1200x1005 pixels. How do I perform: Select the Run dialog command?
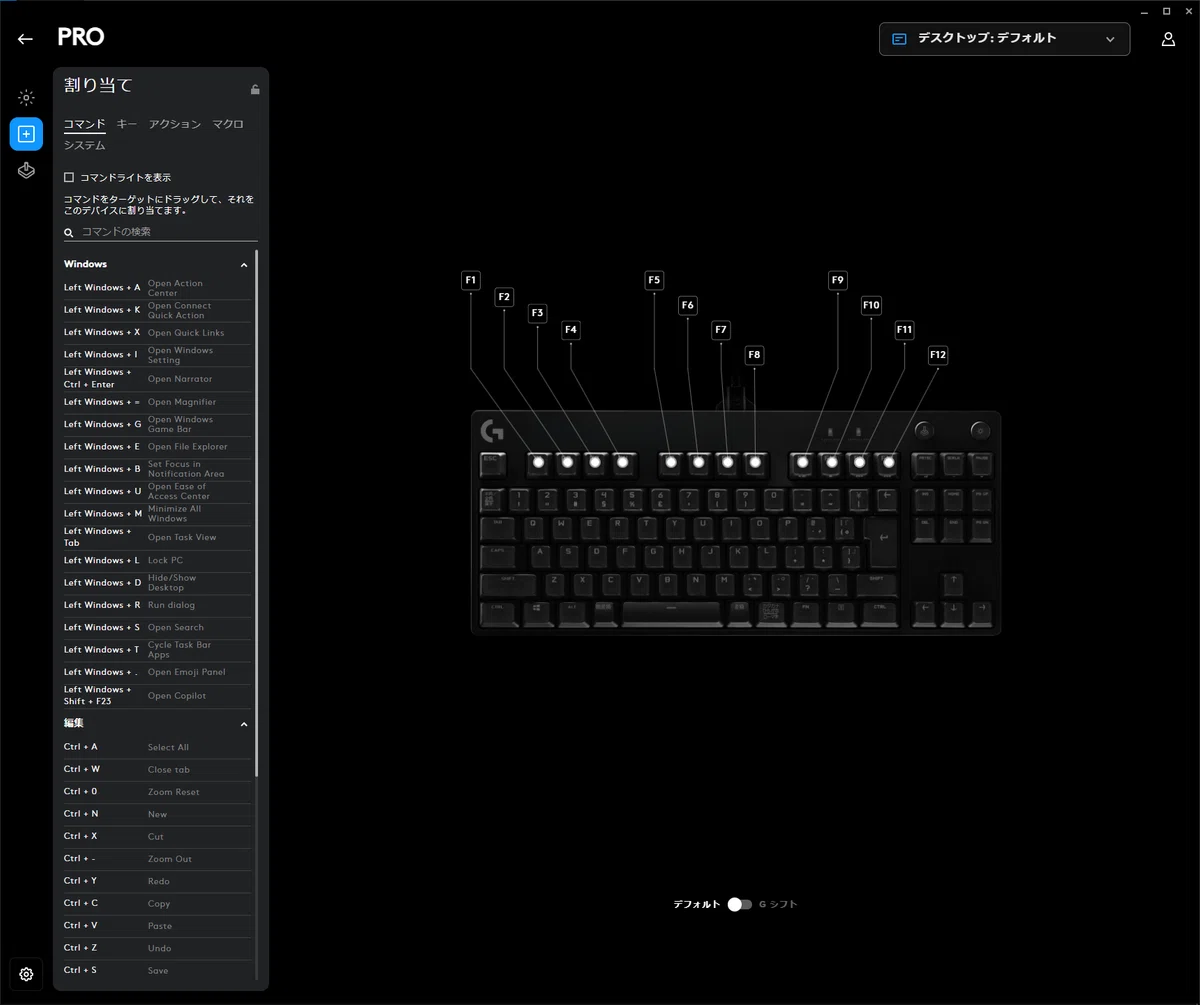(158, 605)
